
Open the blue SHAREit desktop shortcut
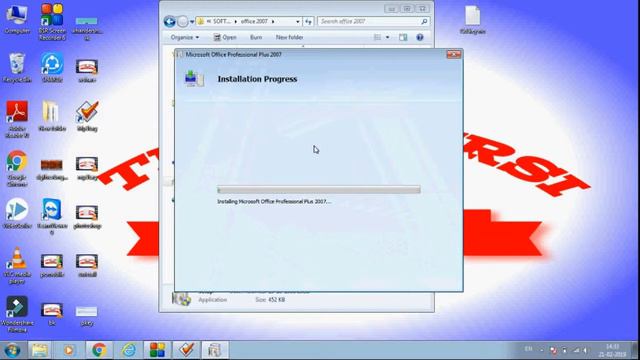coord(52,68)
